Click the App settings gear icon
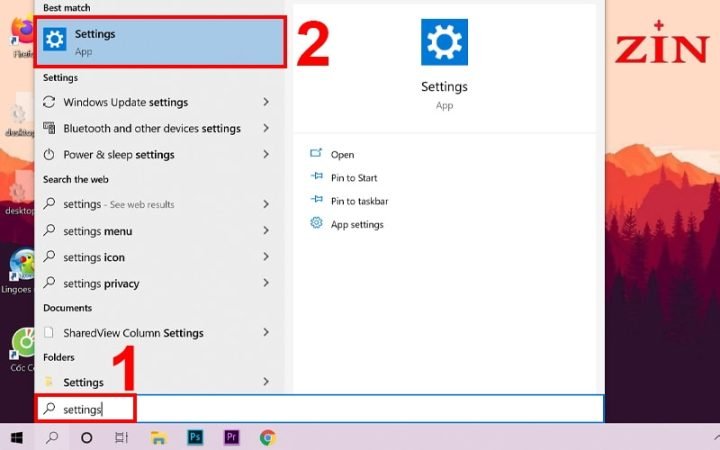 point(316,223)
